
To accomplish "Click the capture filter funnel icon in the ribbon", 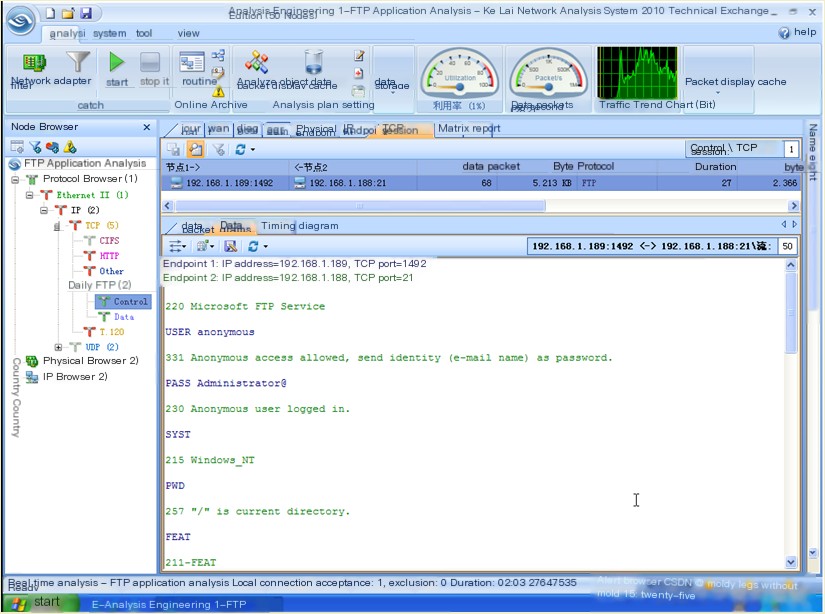I will 78,62.
